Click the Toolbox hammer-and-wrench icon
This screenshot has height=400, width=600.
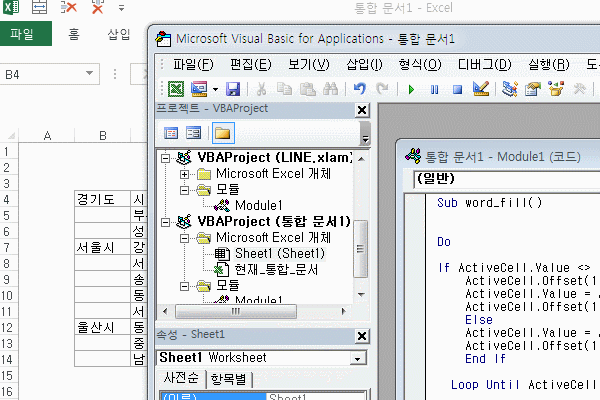(579, 89)
